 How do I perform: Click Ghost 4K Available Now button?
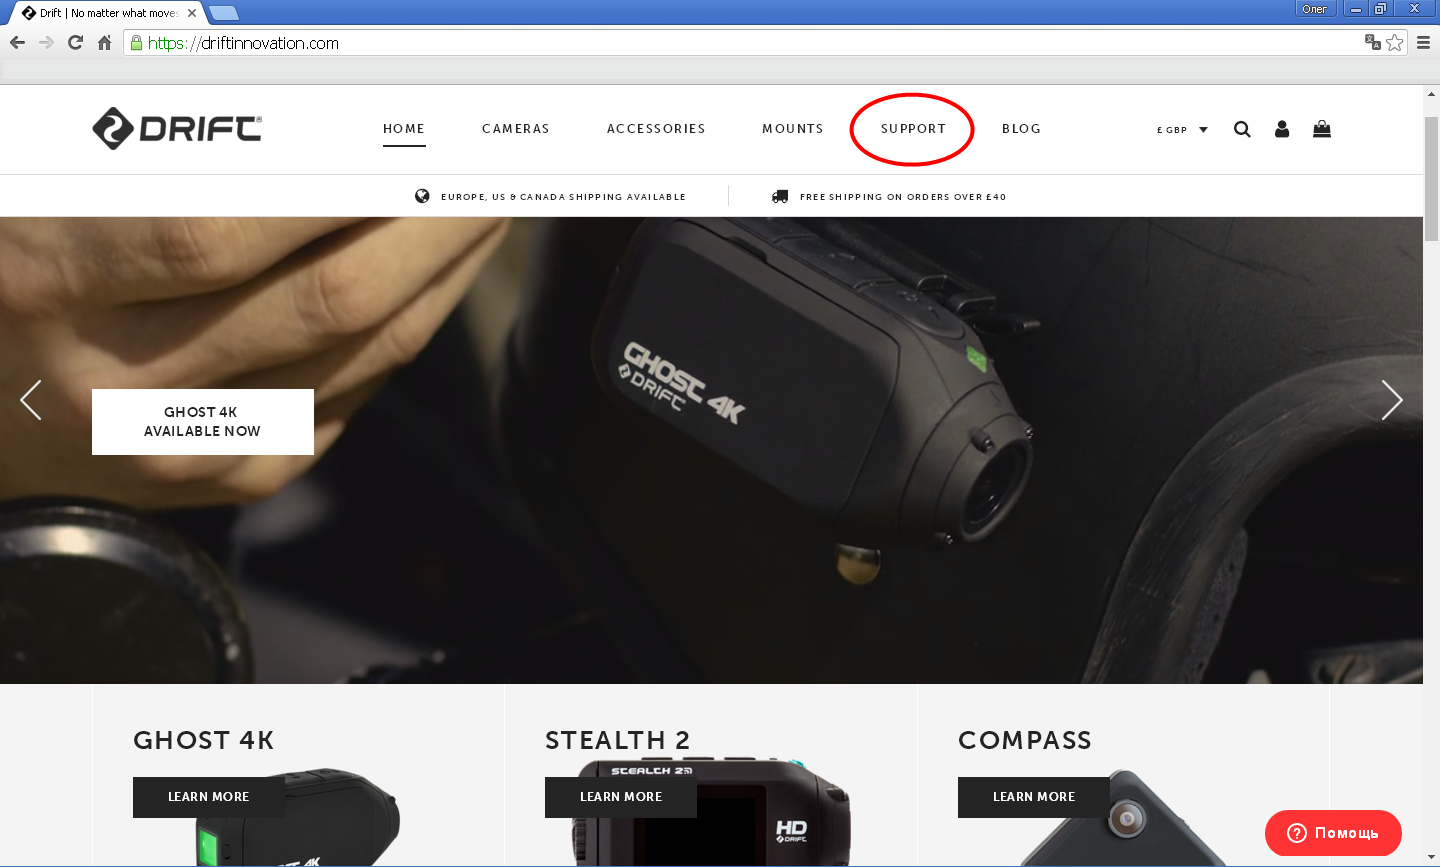point(203,422)
